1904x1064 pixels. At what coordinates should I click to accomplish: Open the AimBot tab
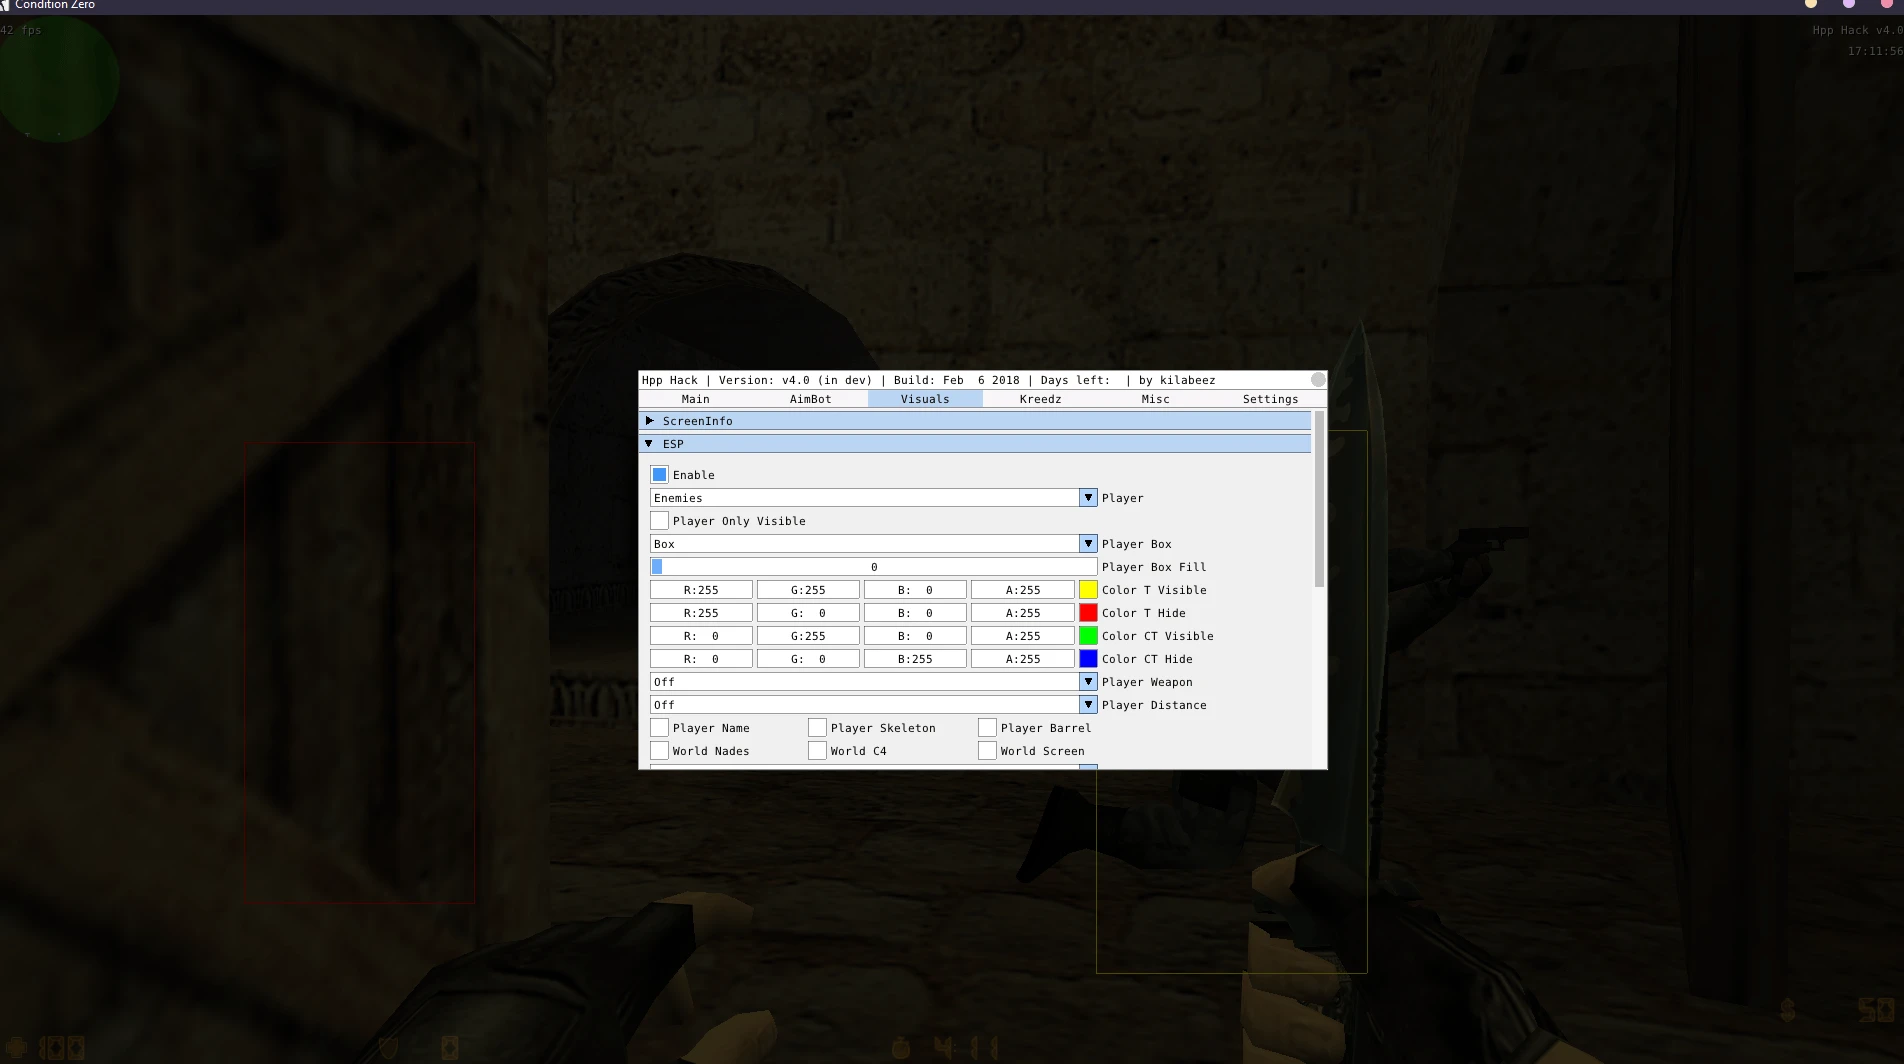[x=810, y=399]
